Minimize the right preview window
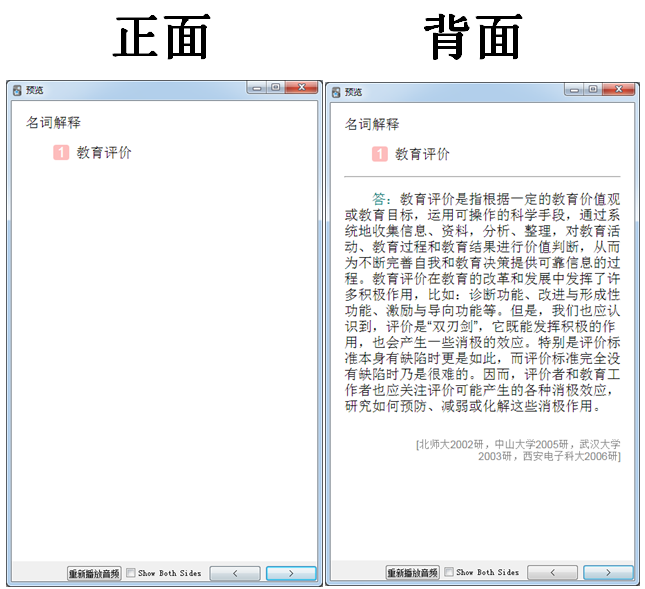645x589 pixels. click(x=574, y=89)
